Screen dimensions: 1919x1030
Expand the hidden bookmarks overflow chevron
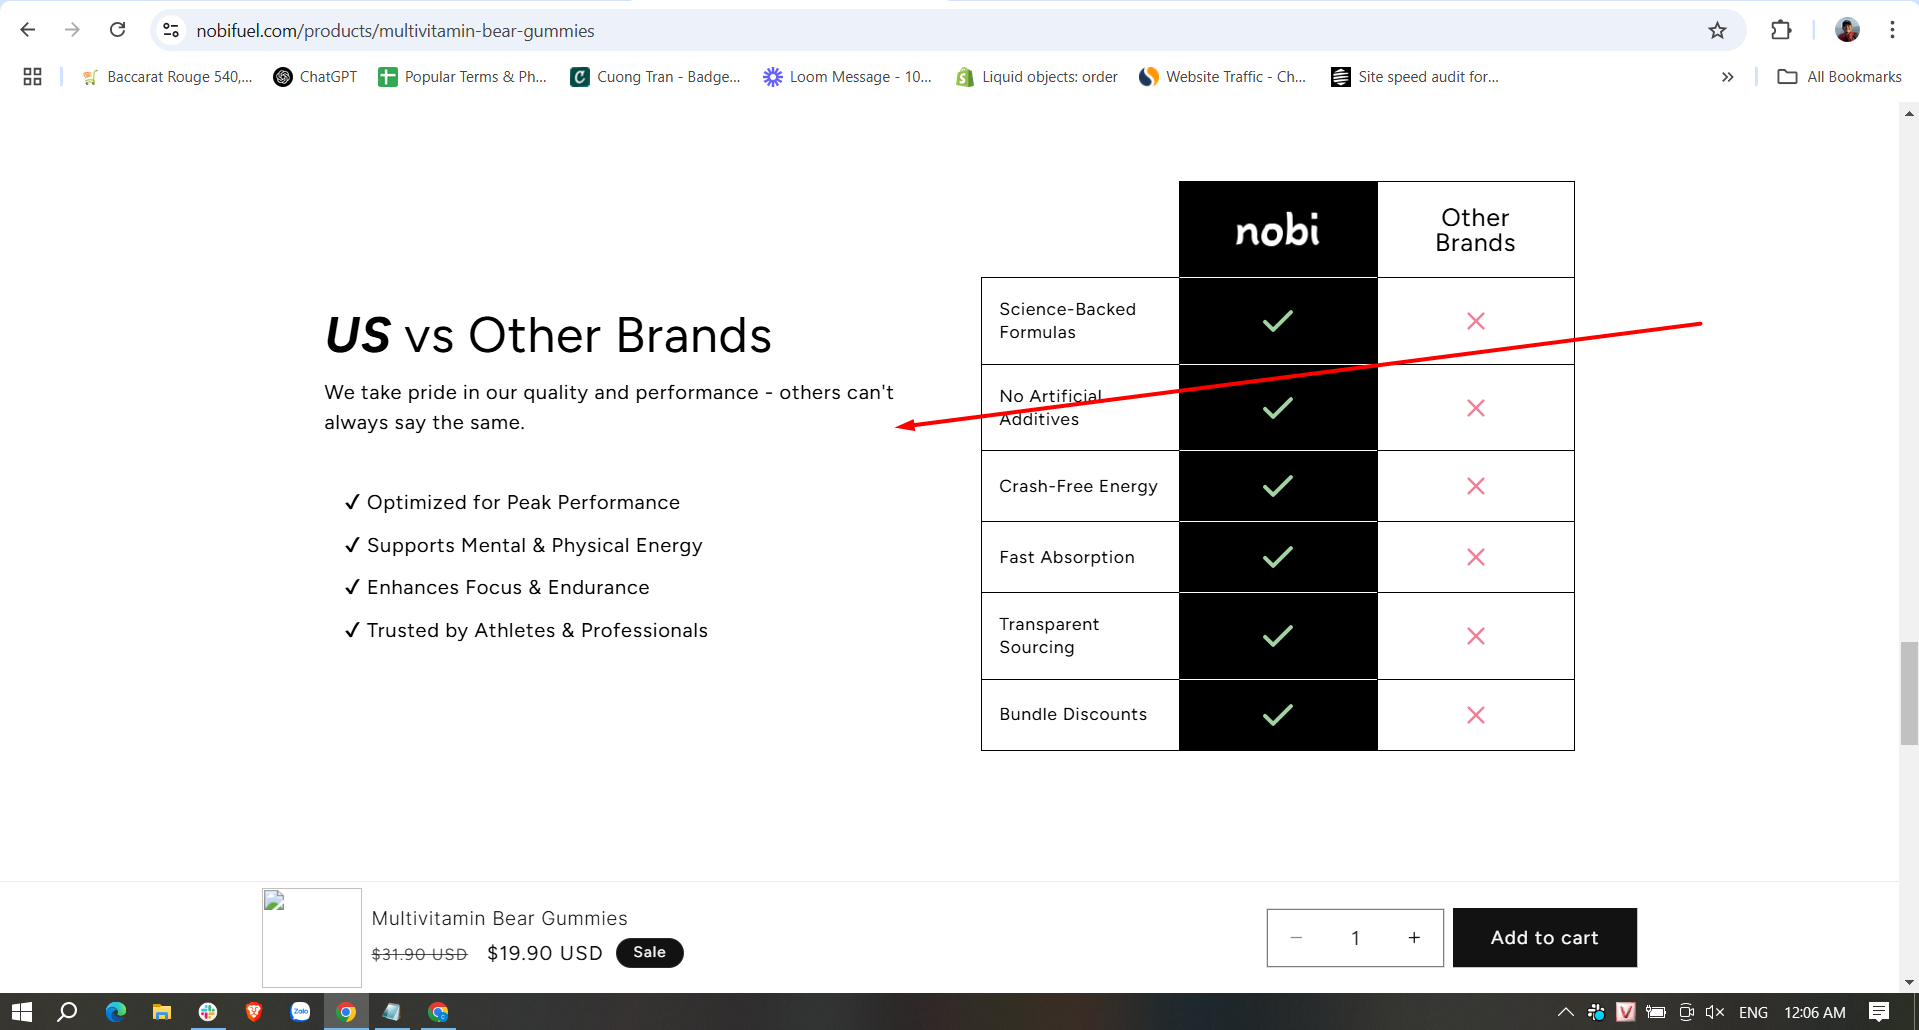1727,77
